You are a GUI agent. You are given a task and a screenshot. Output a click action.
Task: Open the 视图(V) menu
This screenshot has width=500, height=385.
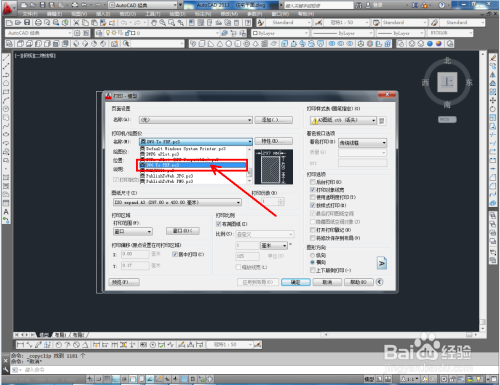pos(79,14)
